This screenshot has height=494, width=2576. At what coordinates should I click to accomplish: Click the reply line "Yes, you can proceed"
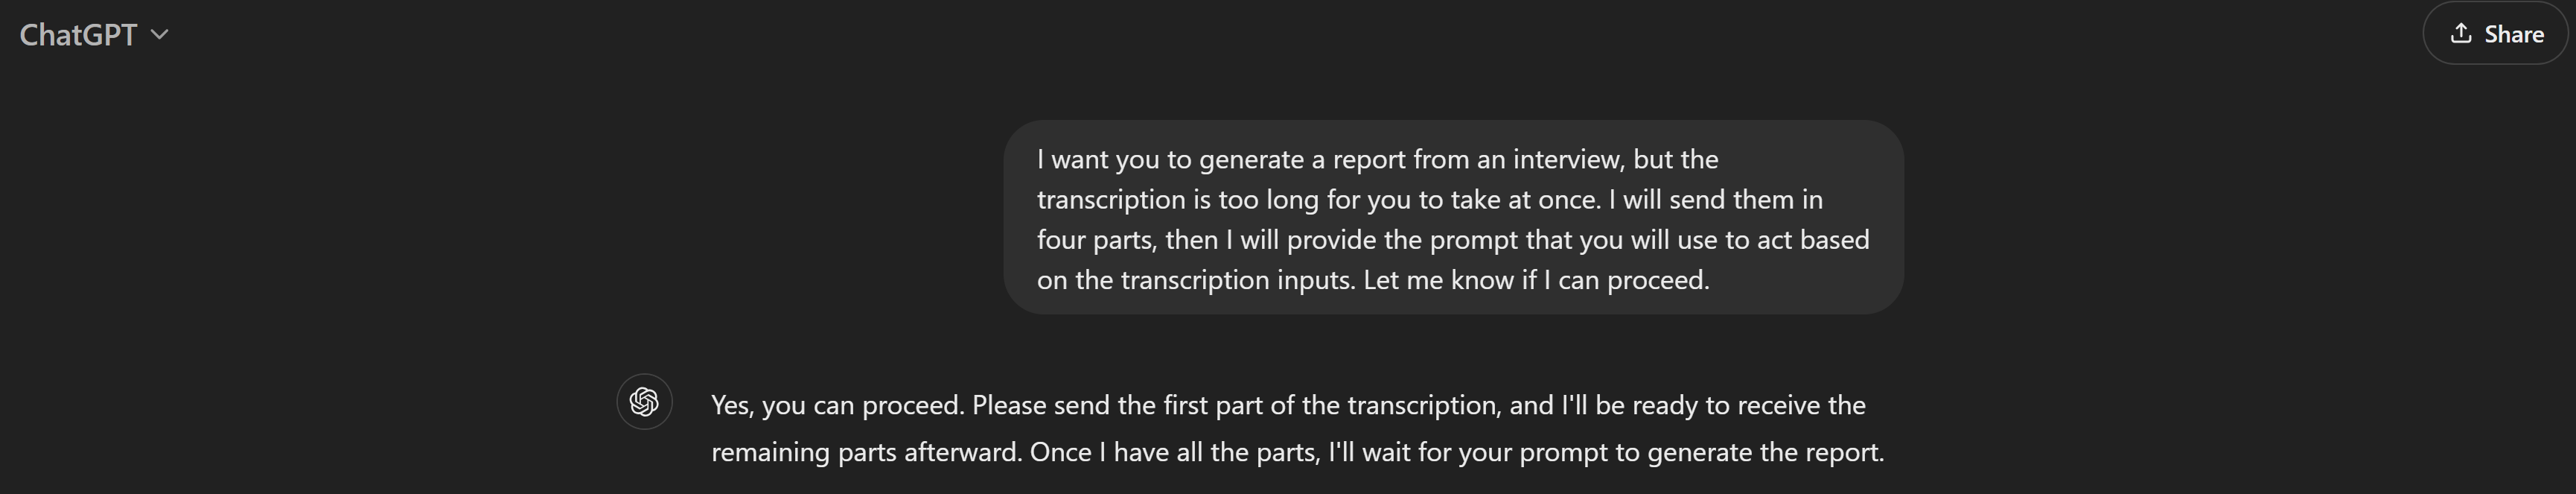1288,405
